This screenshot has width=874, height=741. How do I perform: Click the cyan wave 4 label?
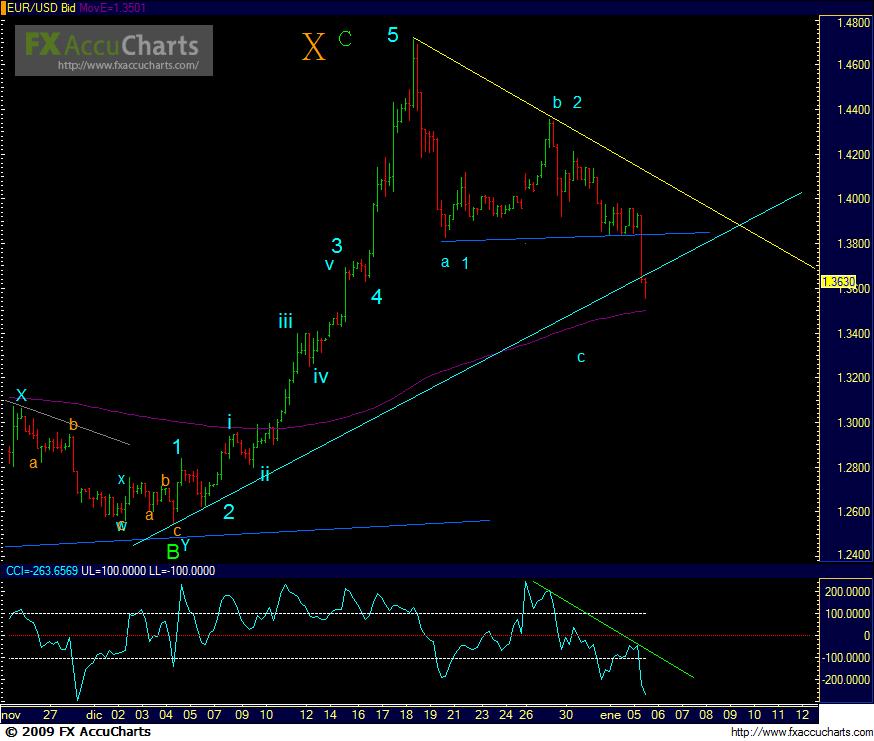[375, 296]
